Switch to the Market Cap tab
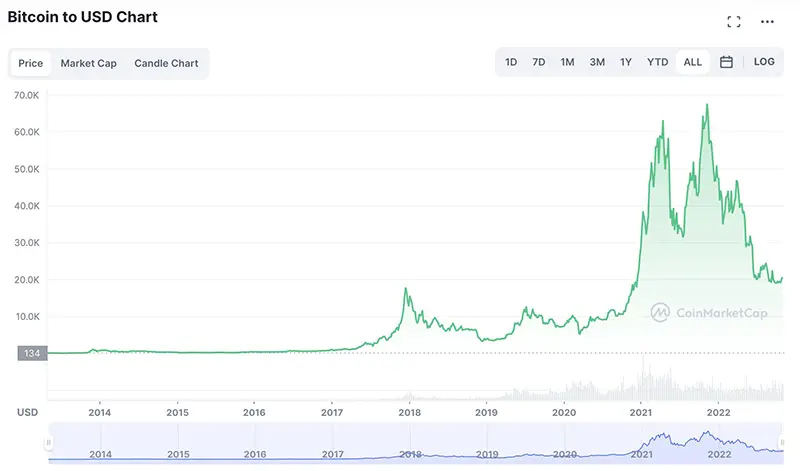 click(x=88, y=63)
